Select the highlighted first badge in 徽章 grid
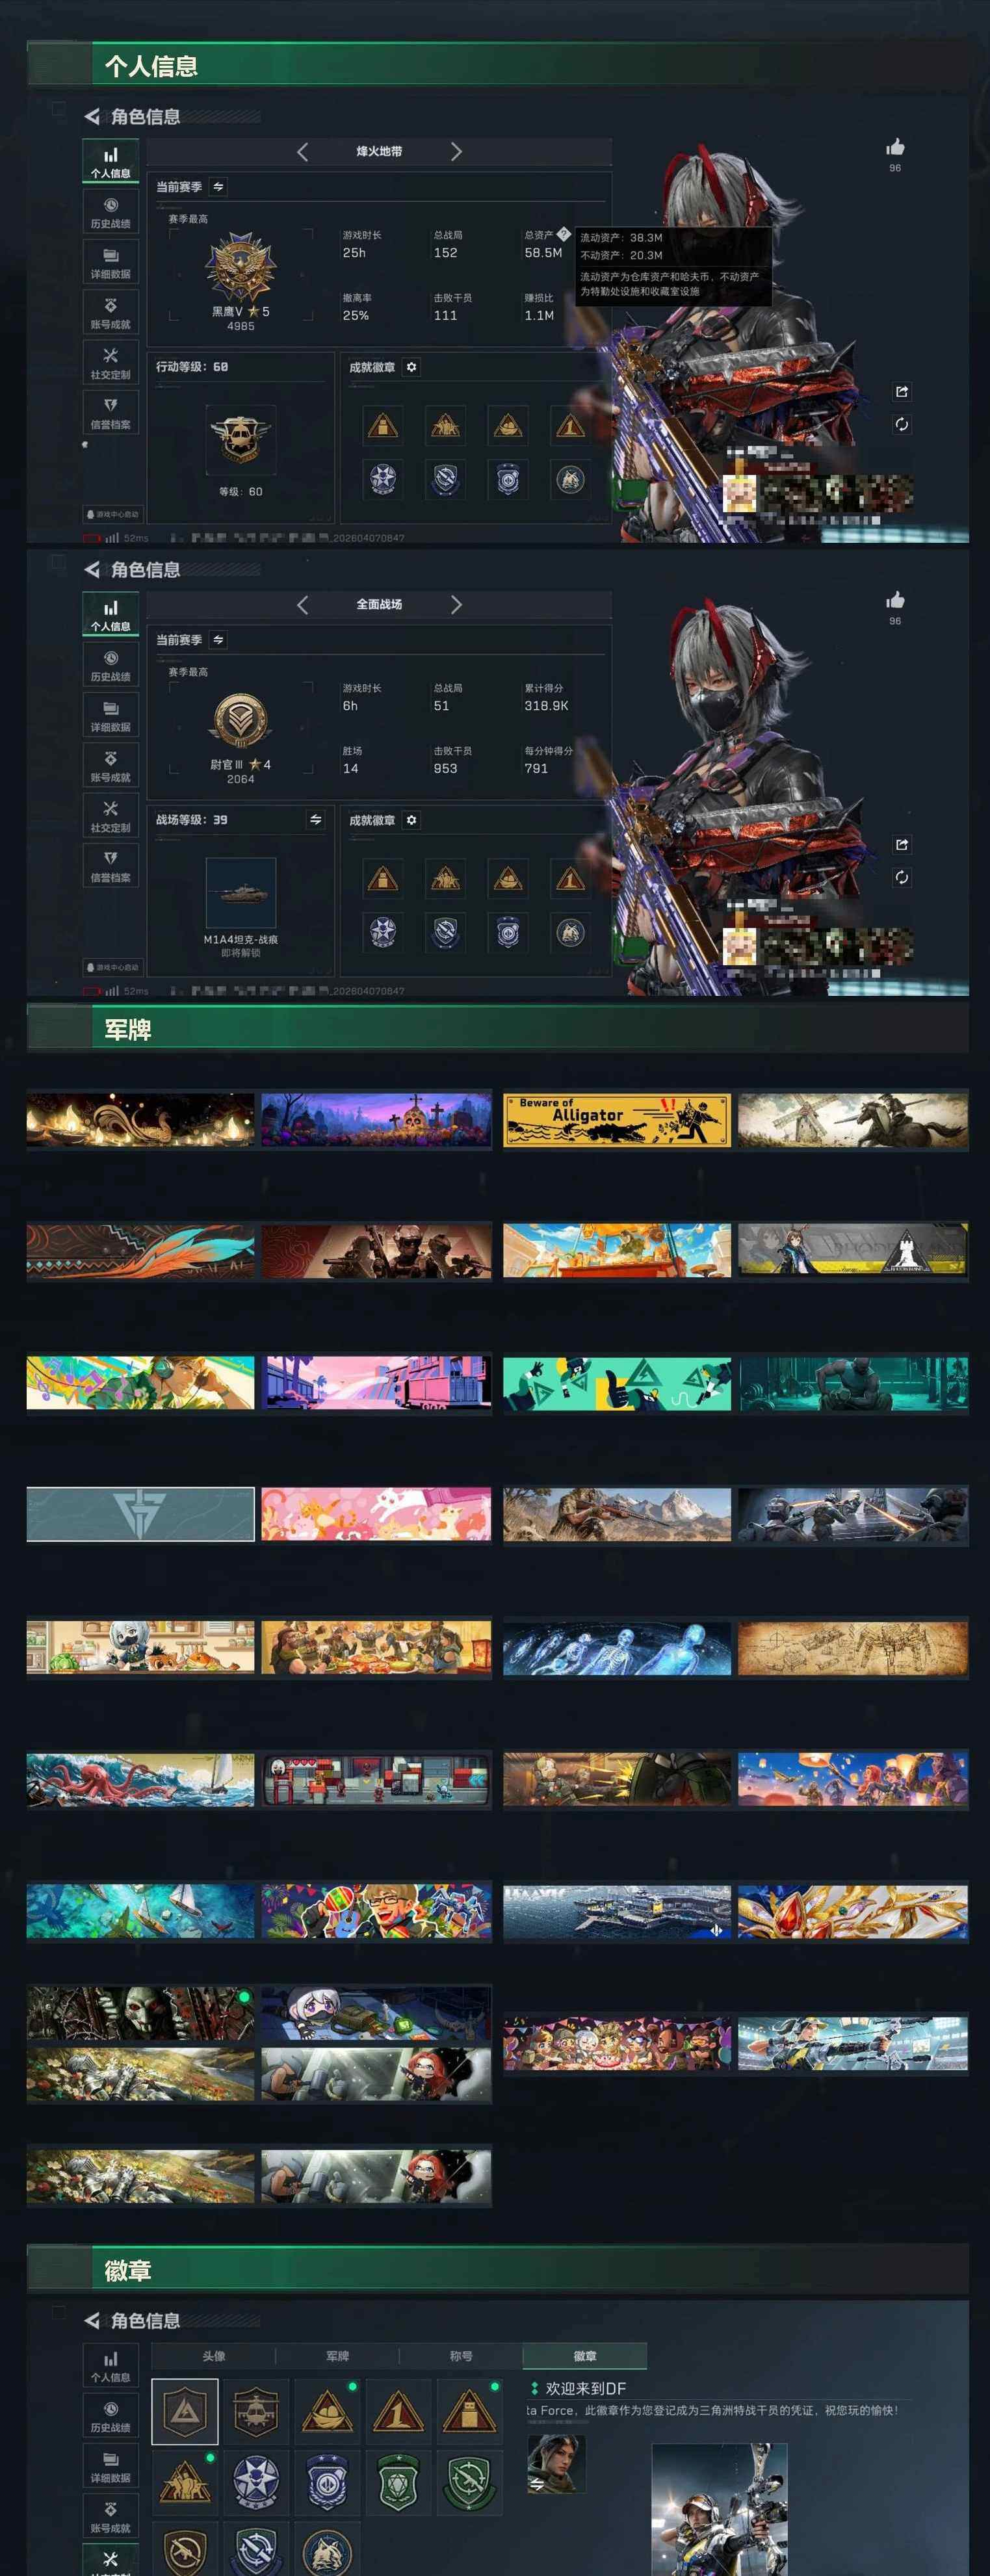990x2576 pixels. click(185, 2412)
